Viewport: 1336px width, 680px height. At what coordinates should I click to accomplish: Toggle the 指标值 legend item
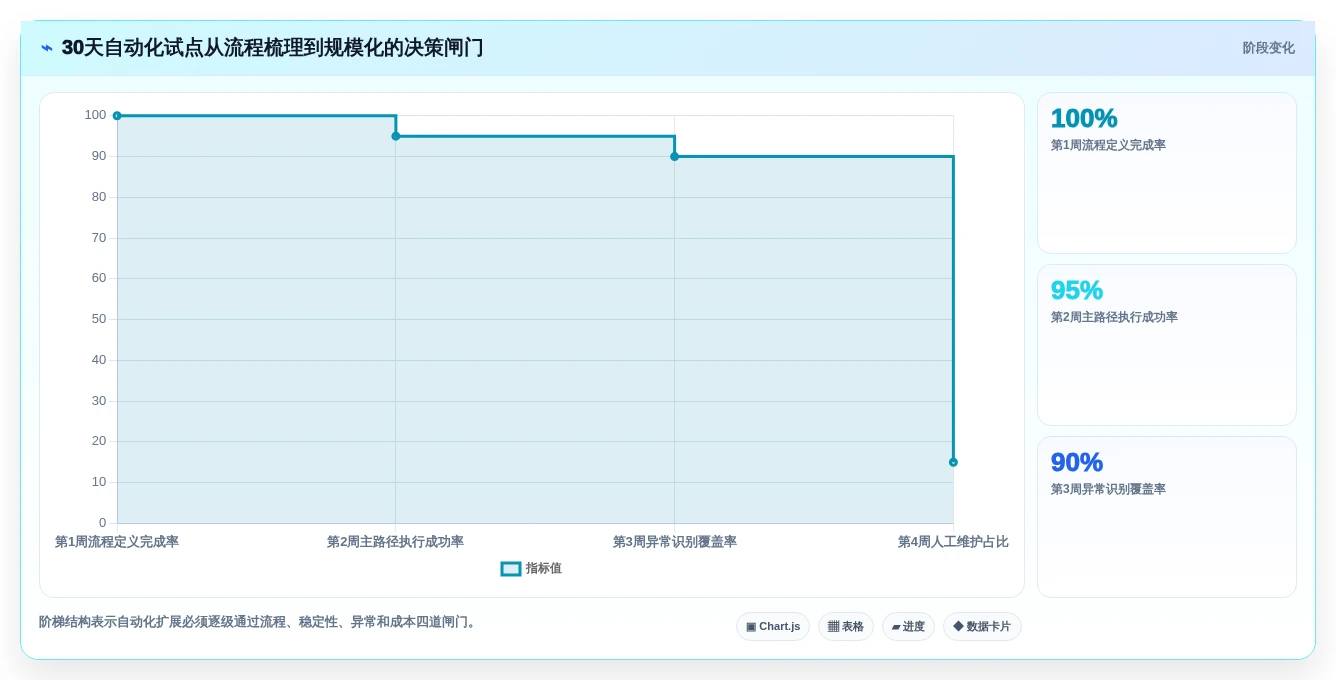tap(531, 568)
